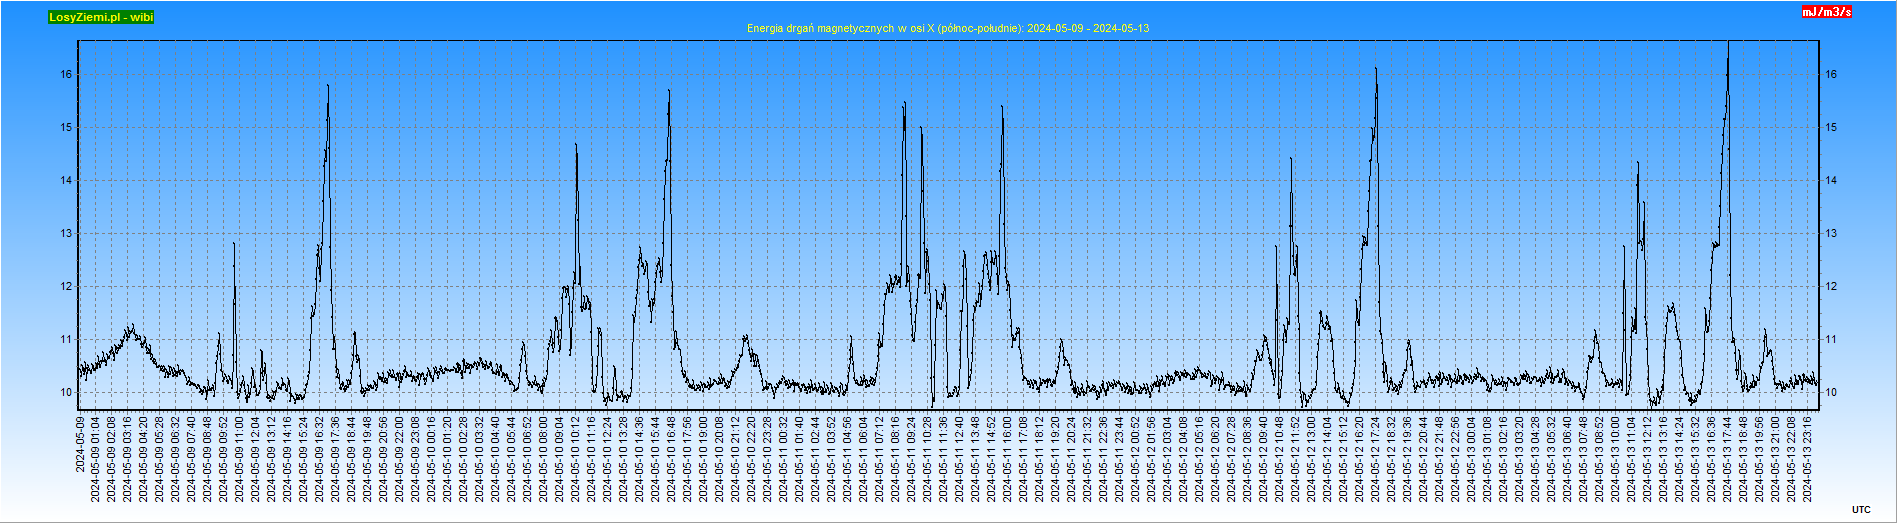Click the 2024-05-13 00:04 time label

tap(1471, 459)
